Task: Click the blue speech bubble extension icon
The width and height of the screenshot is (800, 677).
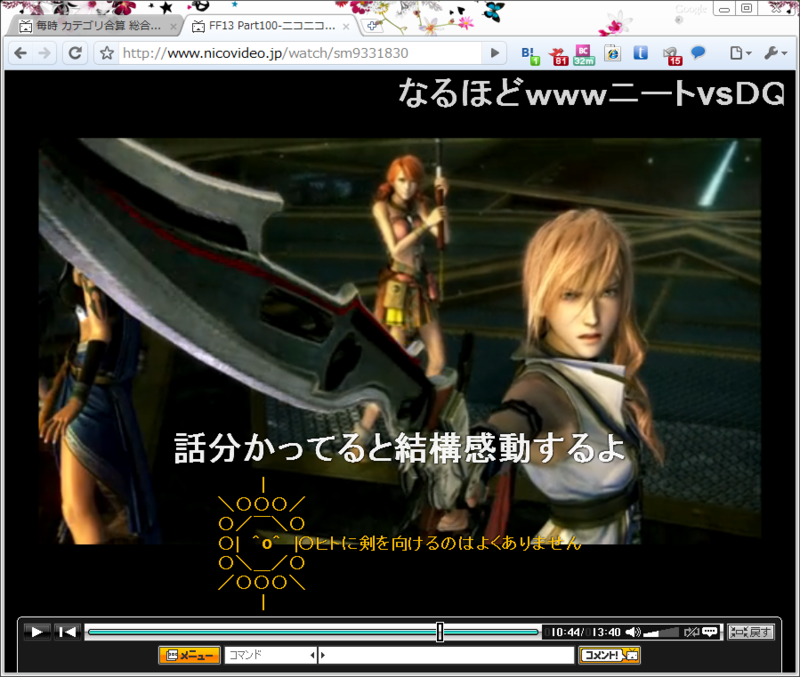Action: pos(699,54)
